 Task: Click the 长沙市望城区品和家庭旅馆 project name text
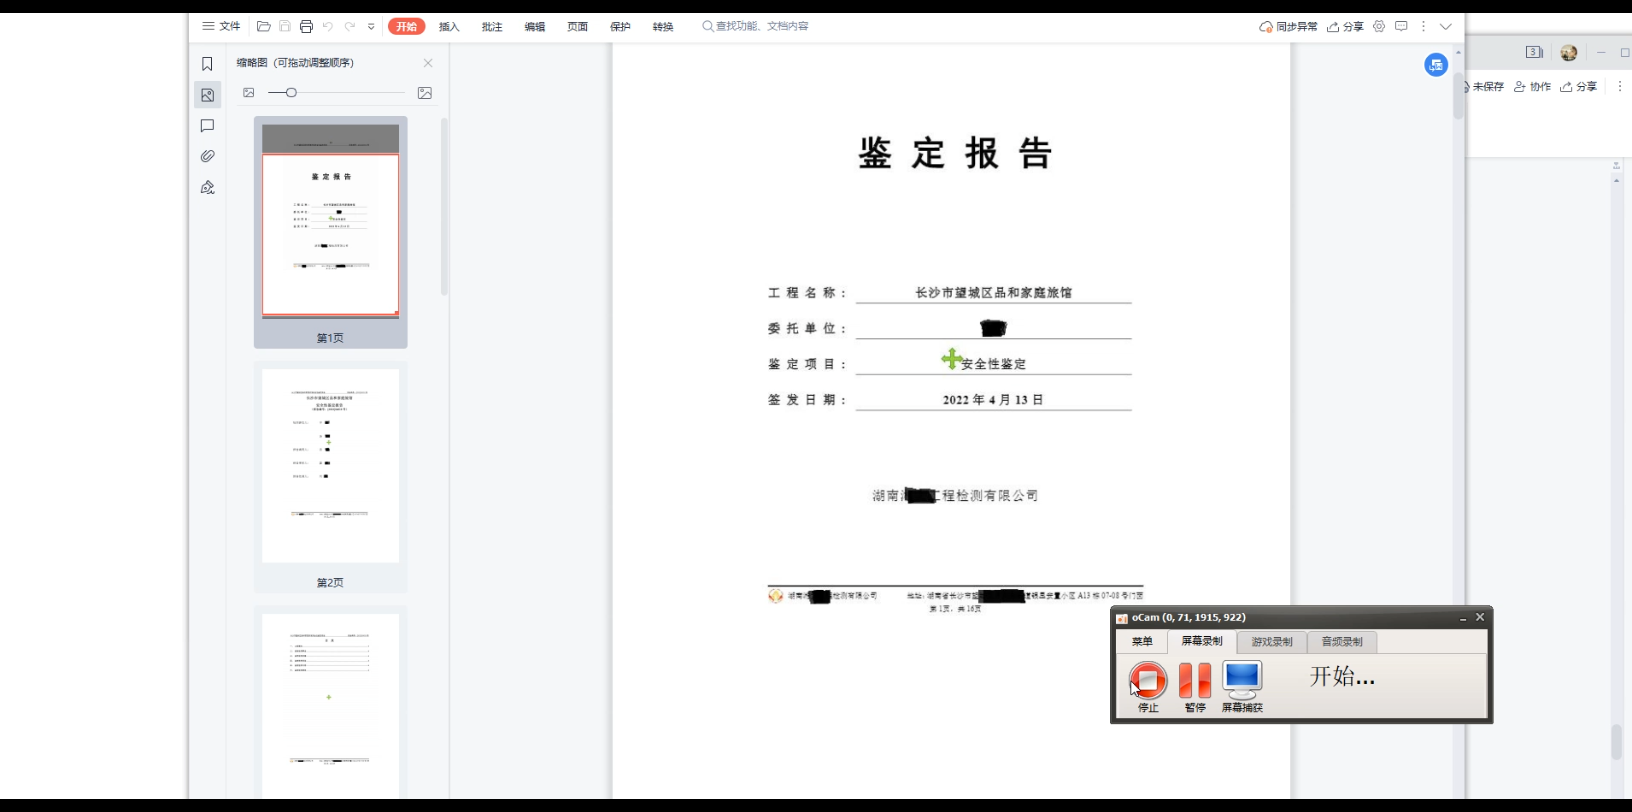pyautogui.click(x=993, y=293)
